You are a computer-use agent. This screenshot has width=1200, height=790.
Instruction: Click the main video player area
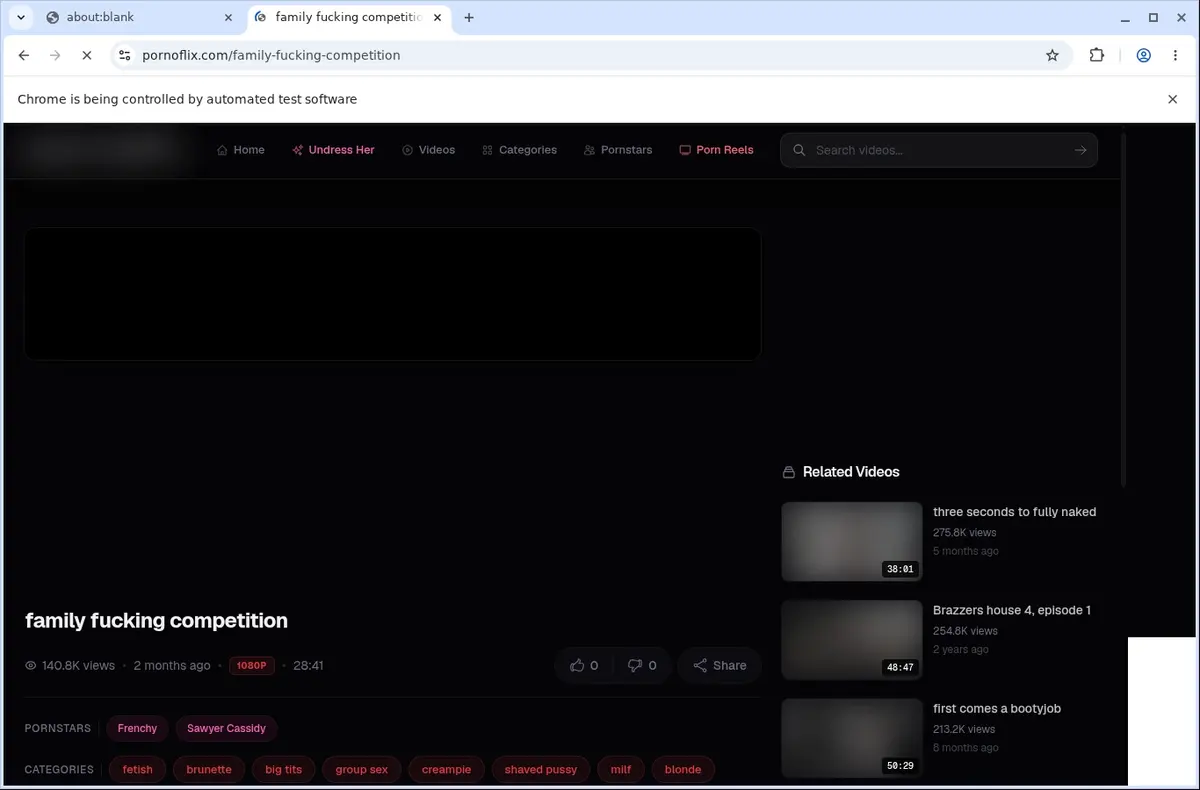pos(392,294)
